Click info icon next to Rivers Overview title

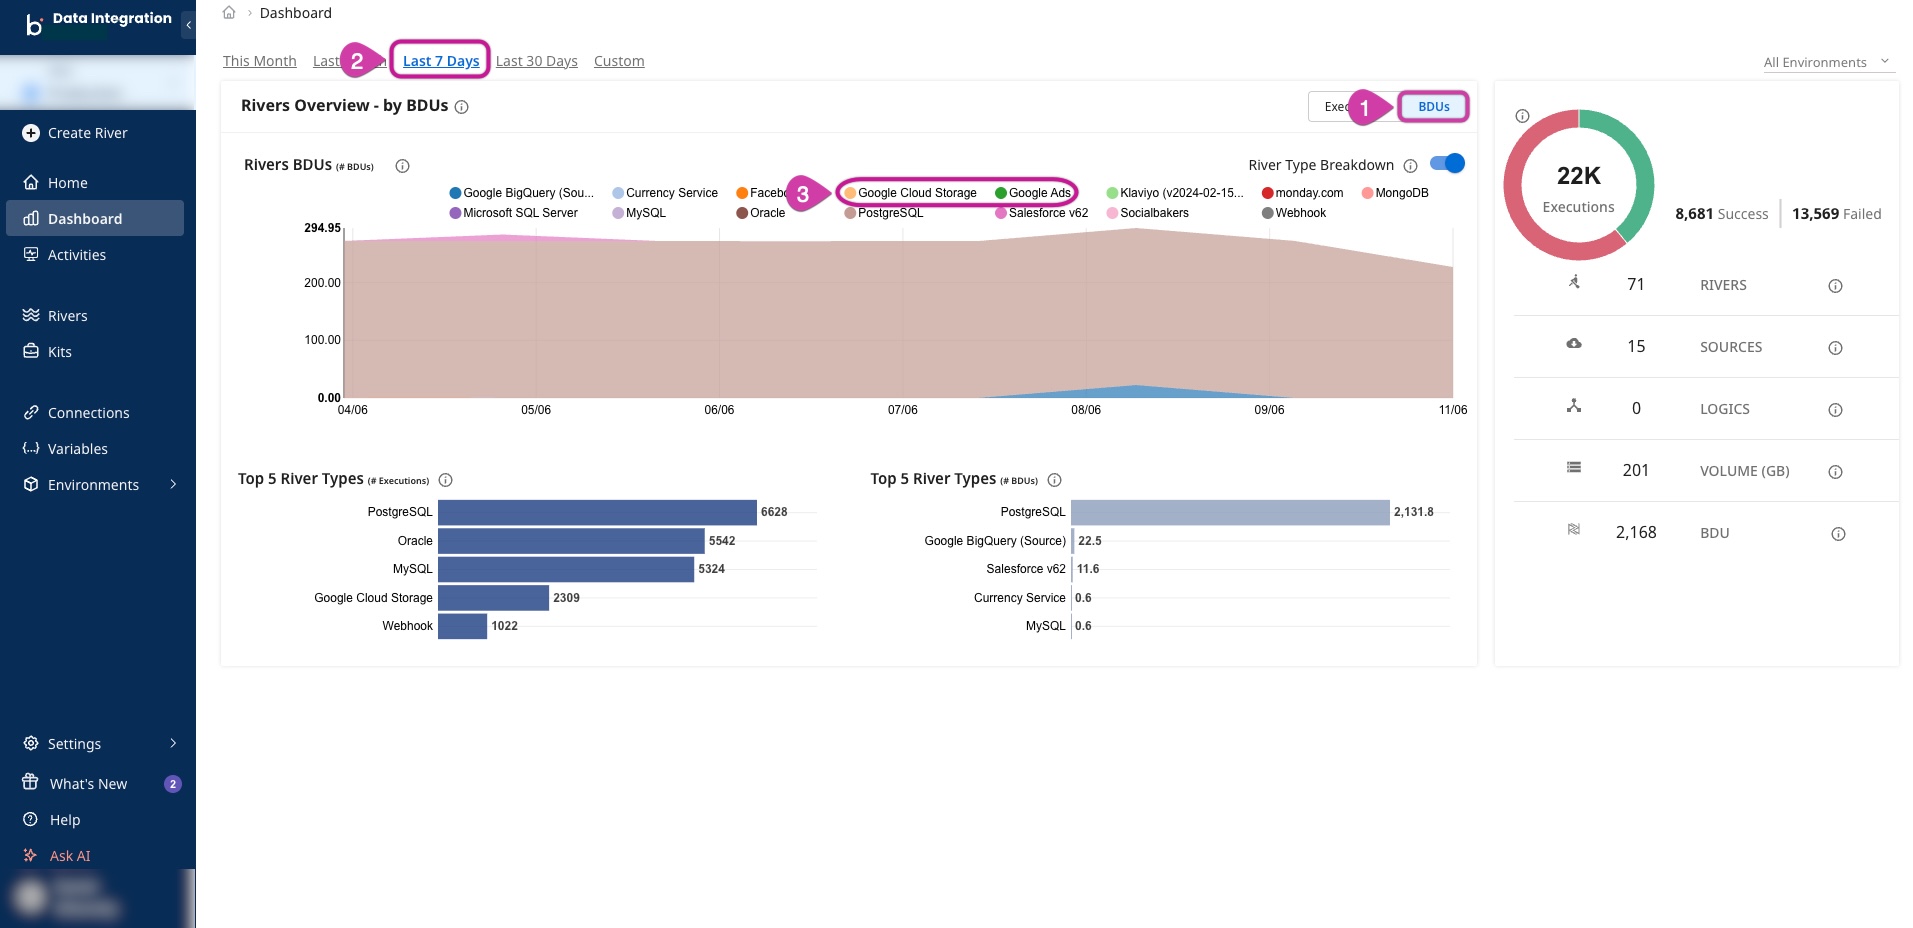point(462,107)
